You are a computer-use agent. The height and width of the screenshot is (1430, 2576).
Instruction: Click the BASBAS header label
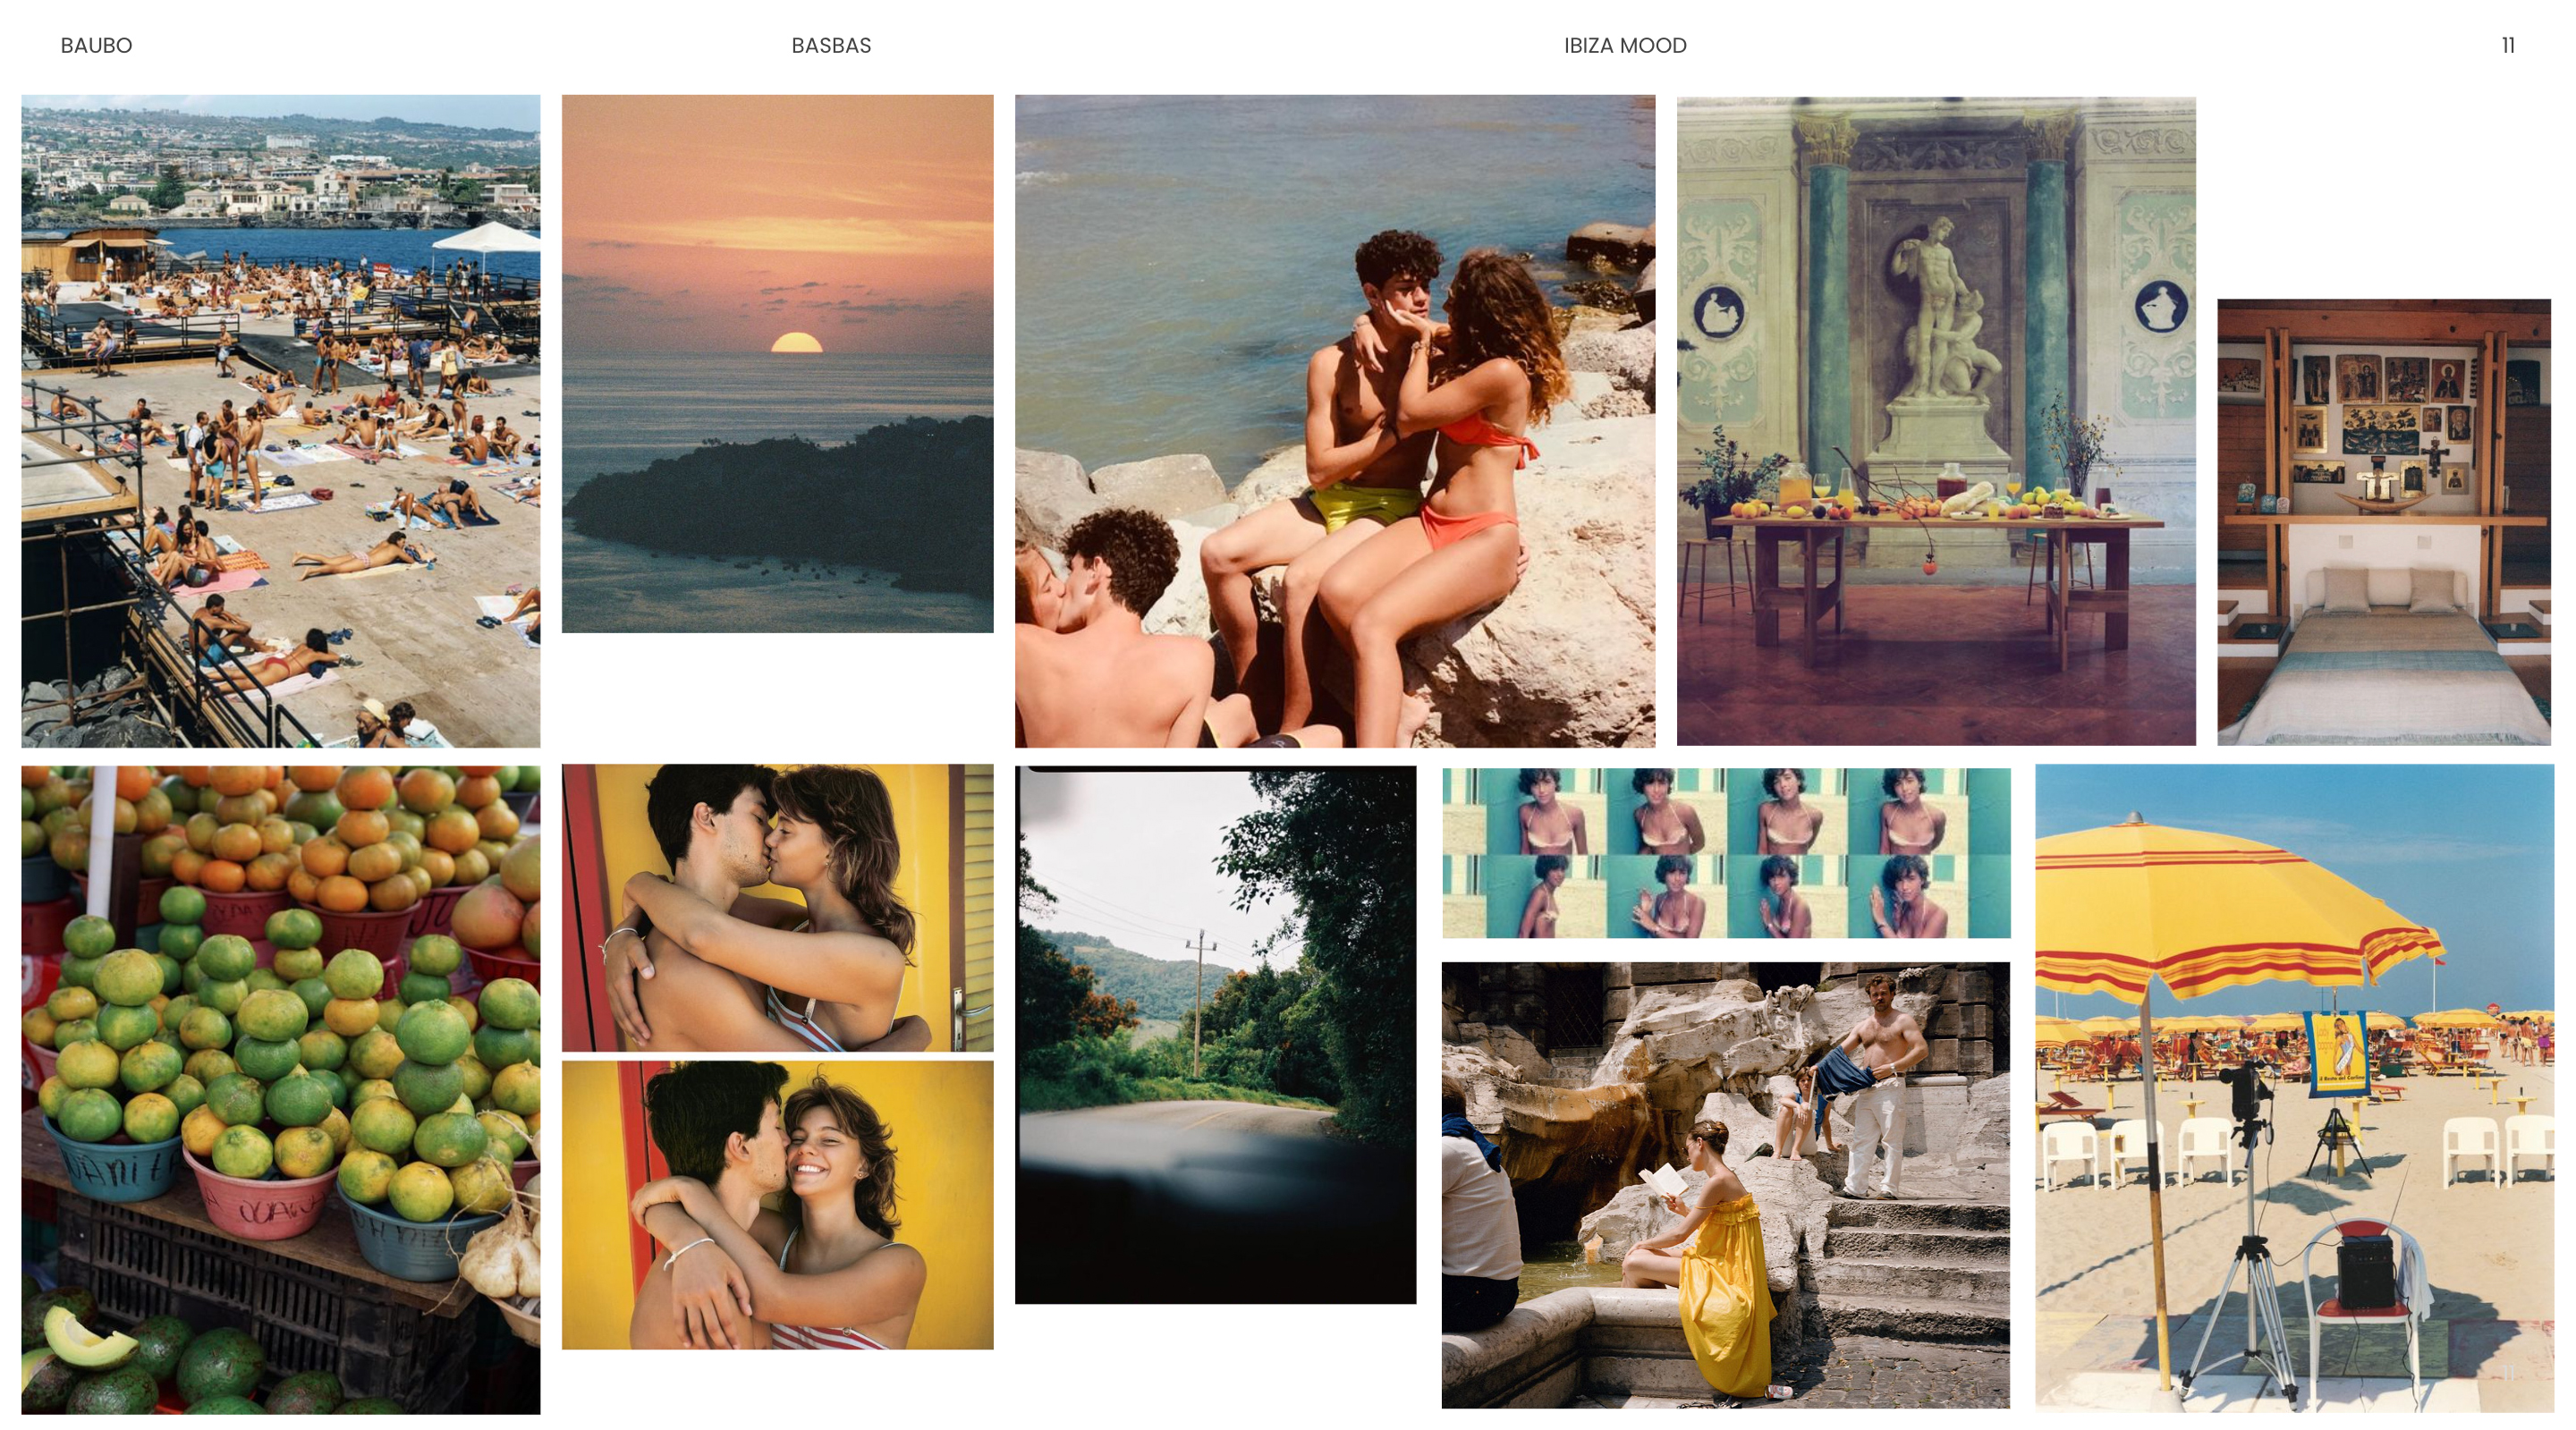coord(830,45)
